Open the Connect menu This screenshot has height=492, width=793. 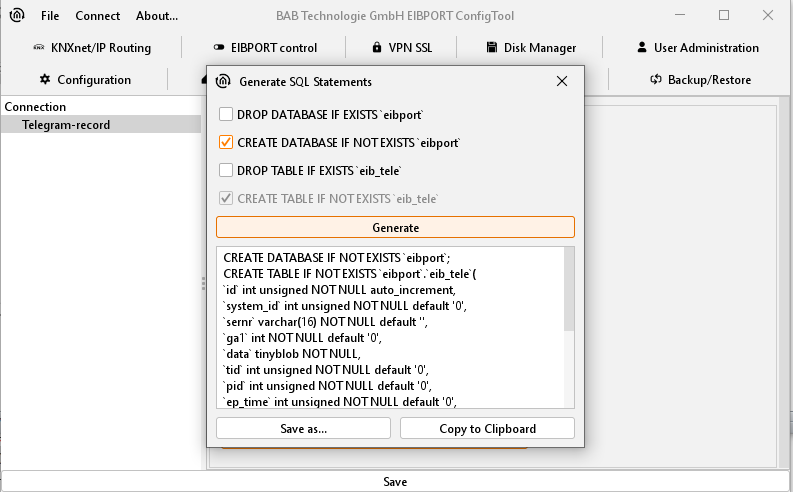tap(97, 15)
